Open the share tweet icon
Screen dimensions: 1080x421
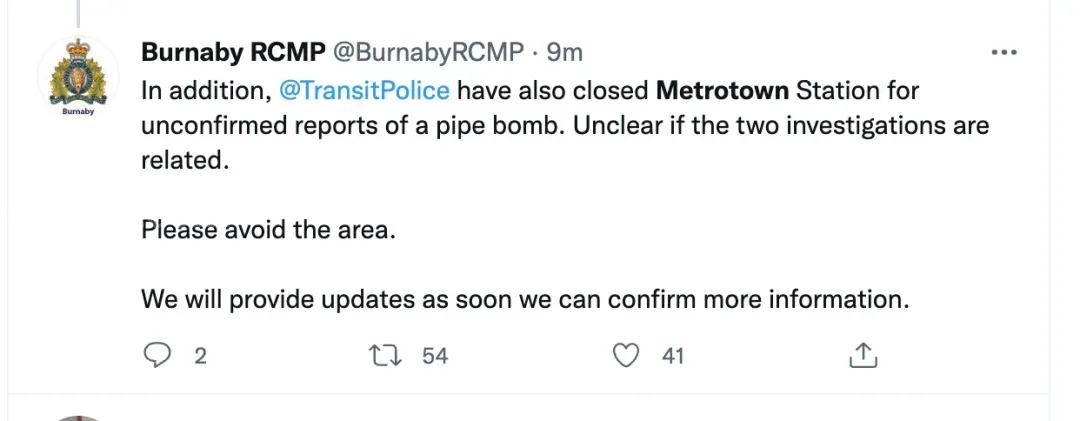863,354
